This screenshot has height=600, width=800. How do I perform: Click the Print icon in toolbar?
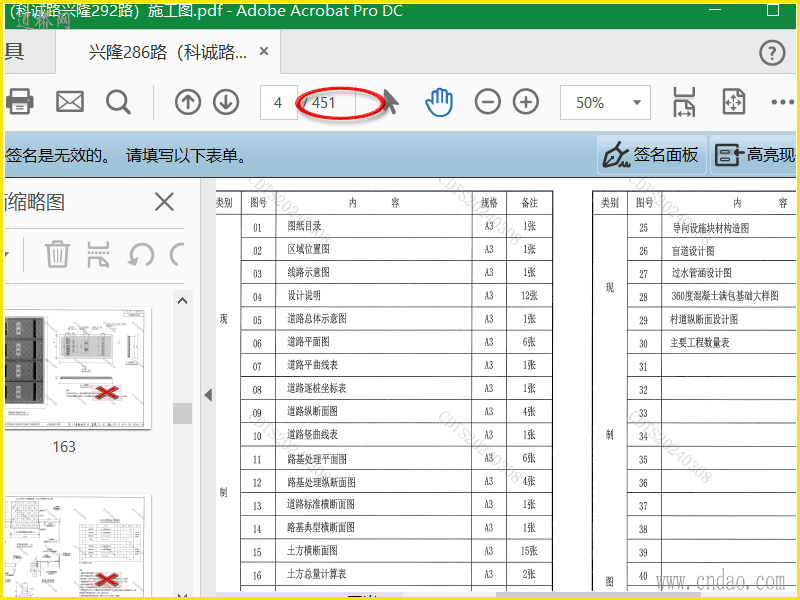[20, 102]
